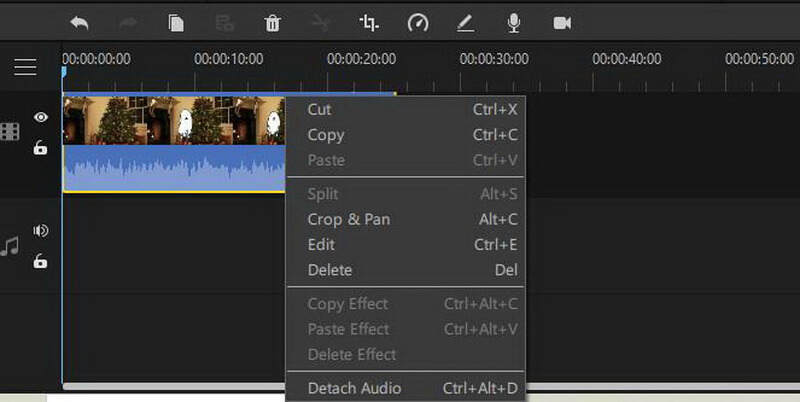Click the microphone voiceover icon
The height and width of the screenshot is (402, 800).
point(514,23)
